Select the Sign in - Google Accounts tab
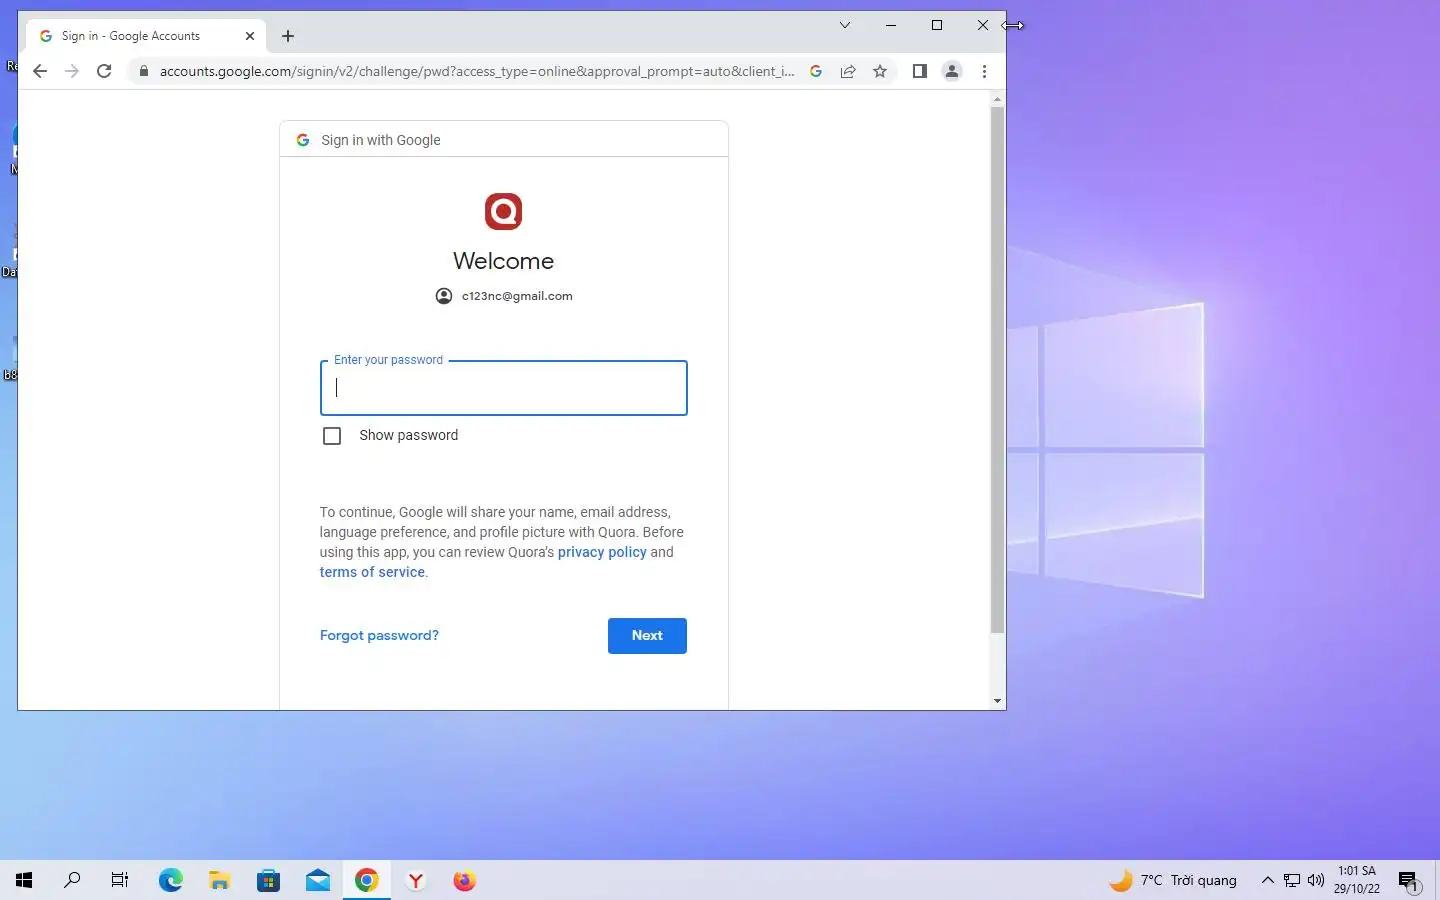 tap(146, 36)
